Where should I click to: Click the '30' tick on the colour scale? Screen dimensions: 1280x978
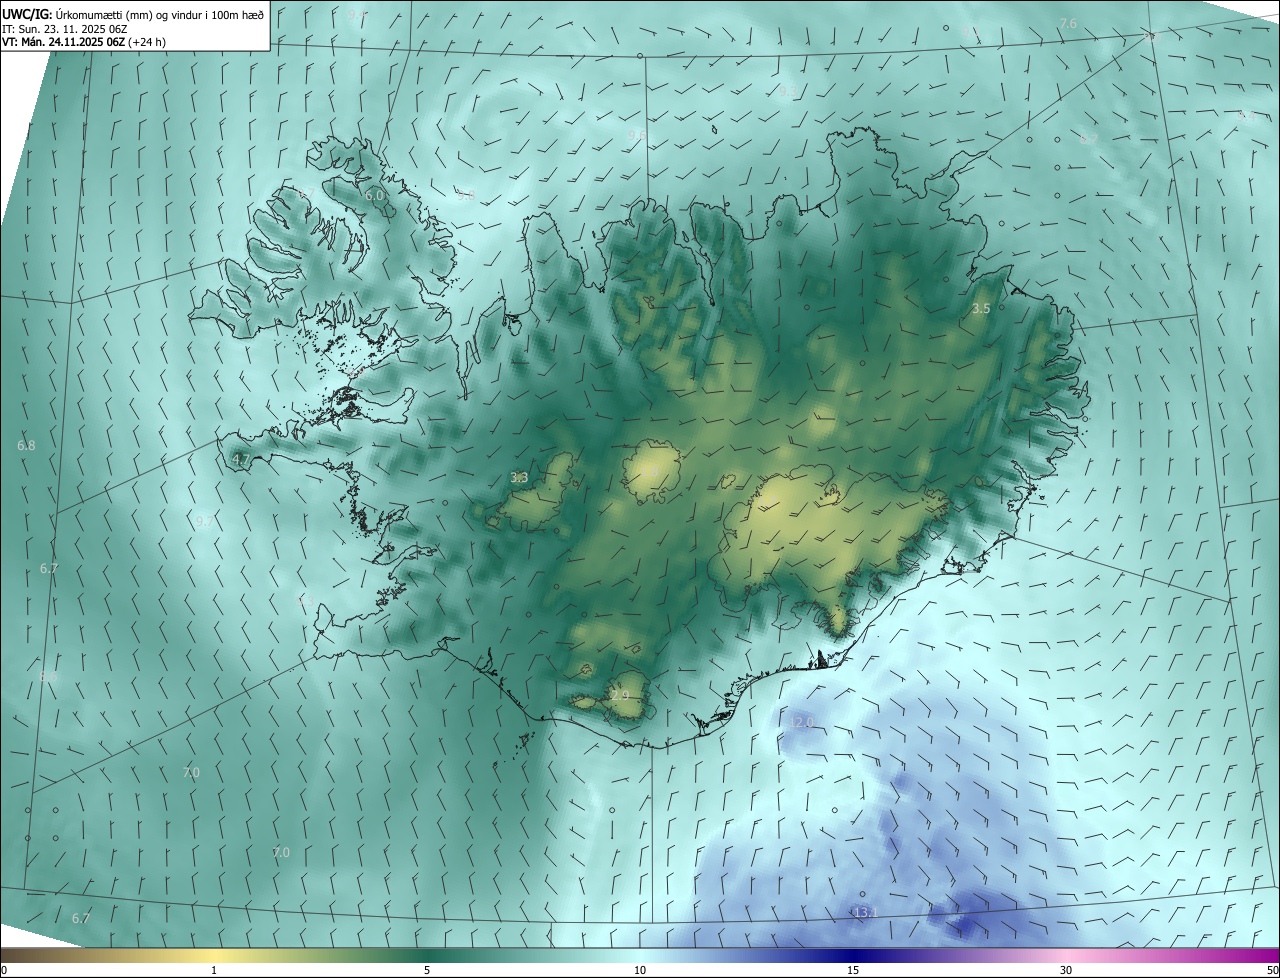click(1066, 970)
